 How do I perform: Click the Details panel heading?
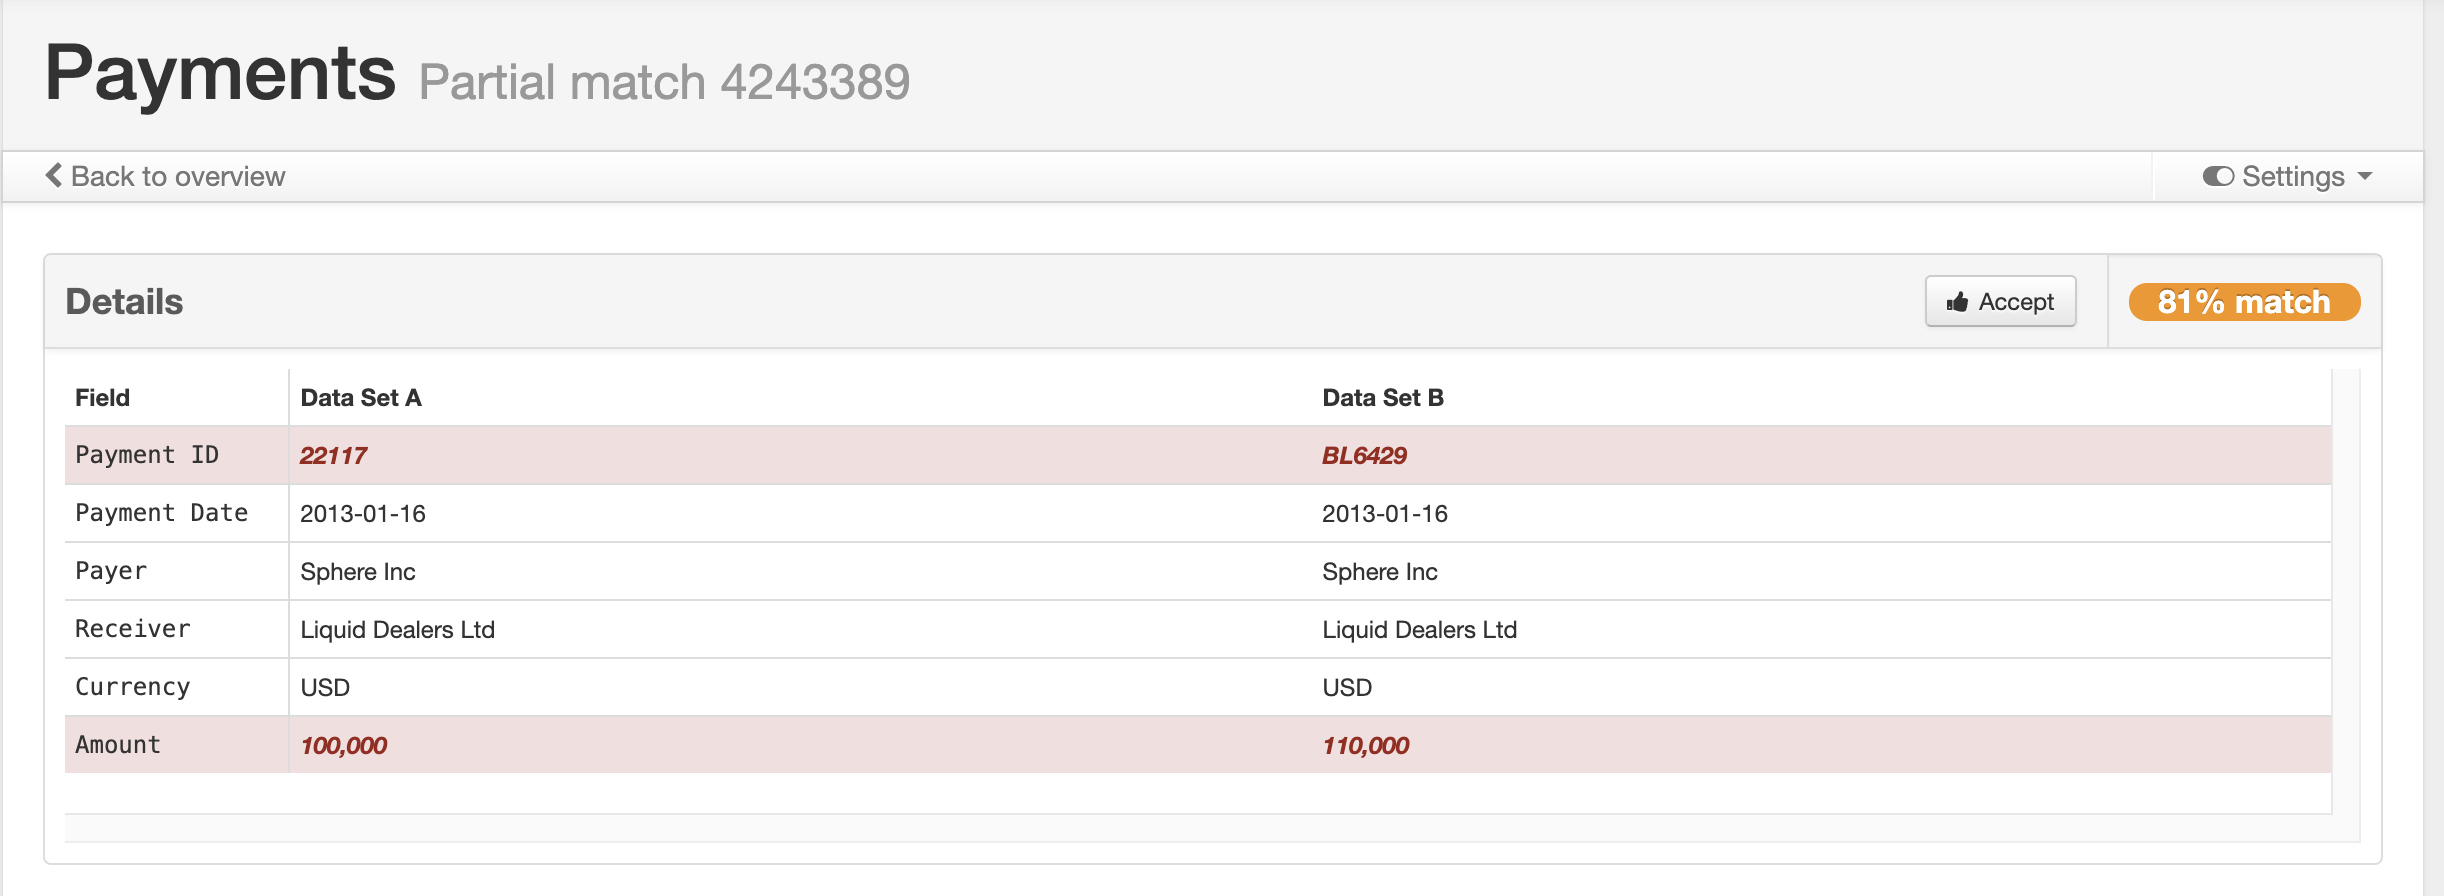[124, 302]
